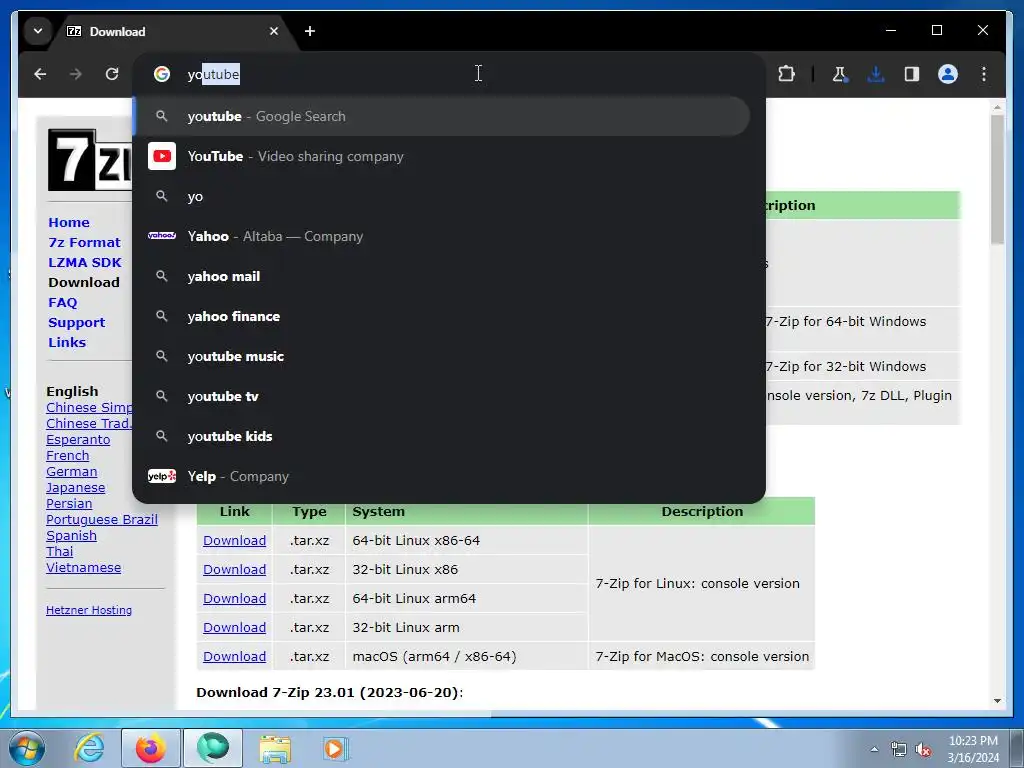Choose YouTube Video sharing company suggestion

click(441, 157)
